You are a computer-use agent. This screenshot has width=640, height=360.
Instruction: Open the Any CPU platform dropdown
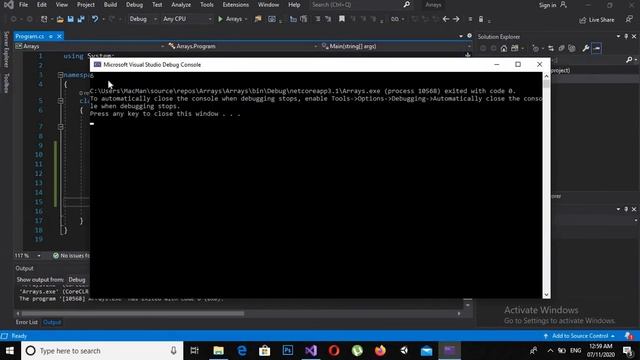pos(187,19)
